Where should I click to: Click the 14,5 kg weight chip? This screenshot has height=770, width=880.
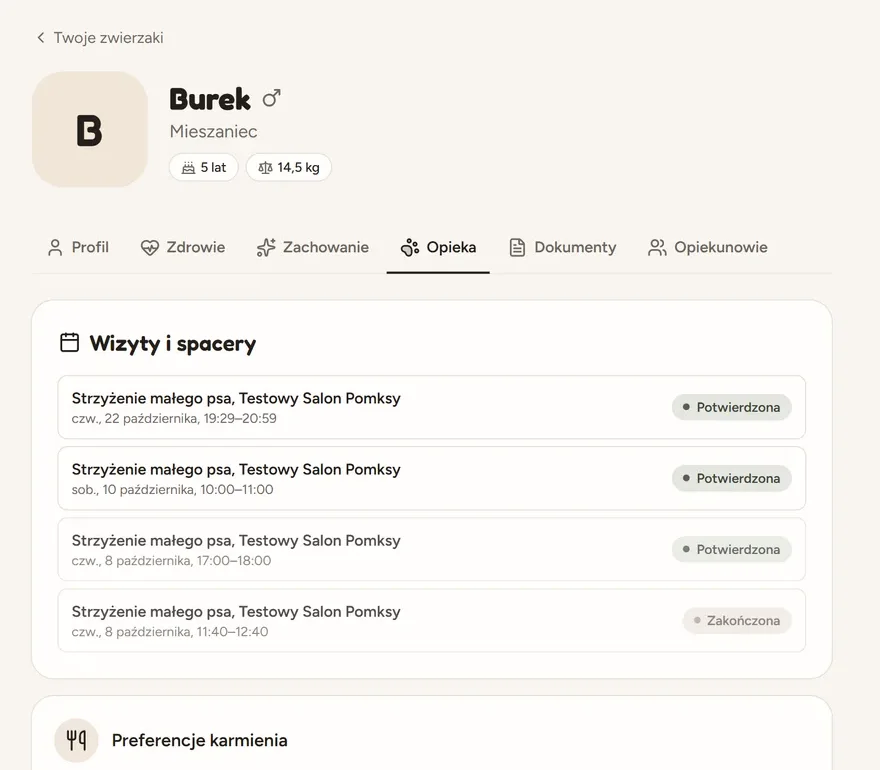click(288, 167)
